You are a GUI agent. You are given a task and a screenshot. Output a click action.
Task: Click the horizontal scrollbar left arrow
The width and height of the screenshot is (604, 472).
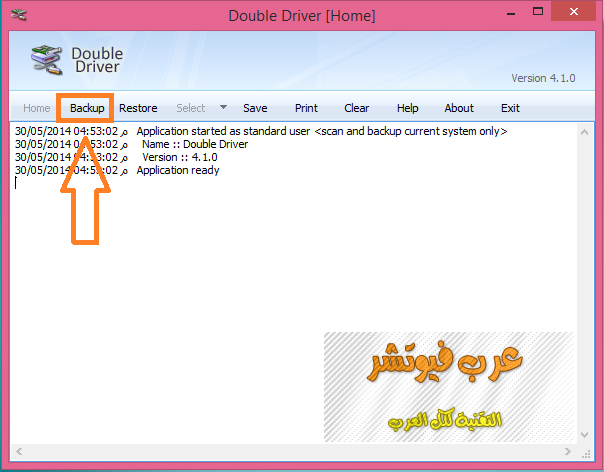pos(19,451)
